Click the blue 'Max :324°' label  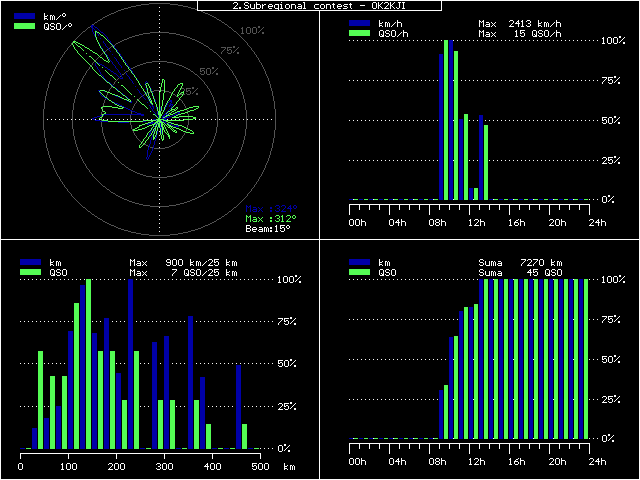point(271,209)
